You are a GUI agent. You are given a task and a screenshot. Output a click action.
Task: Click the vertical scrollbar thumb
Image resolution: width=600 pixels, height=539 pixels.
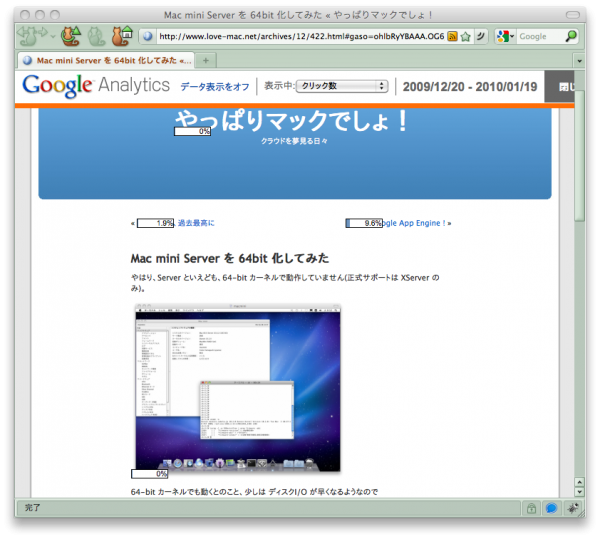pos(579,155)
